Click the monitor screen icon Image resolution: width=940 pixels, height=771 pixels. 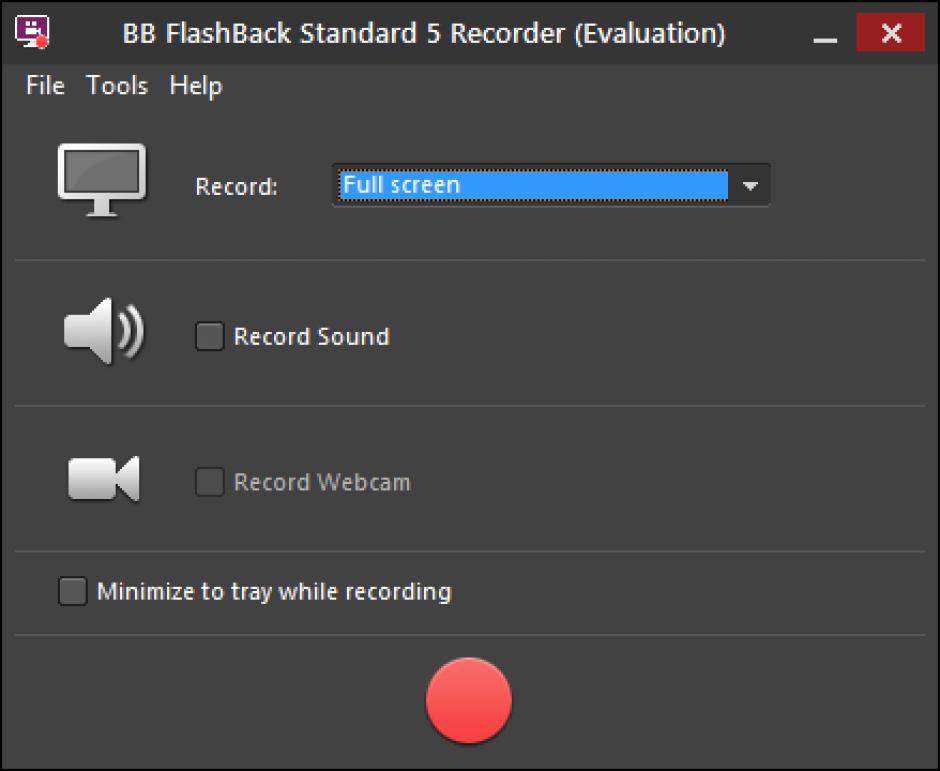pyautogui.click(x=101, y=180)
